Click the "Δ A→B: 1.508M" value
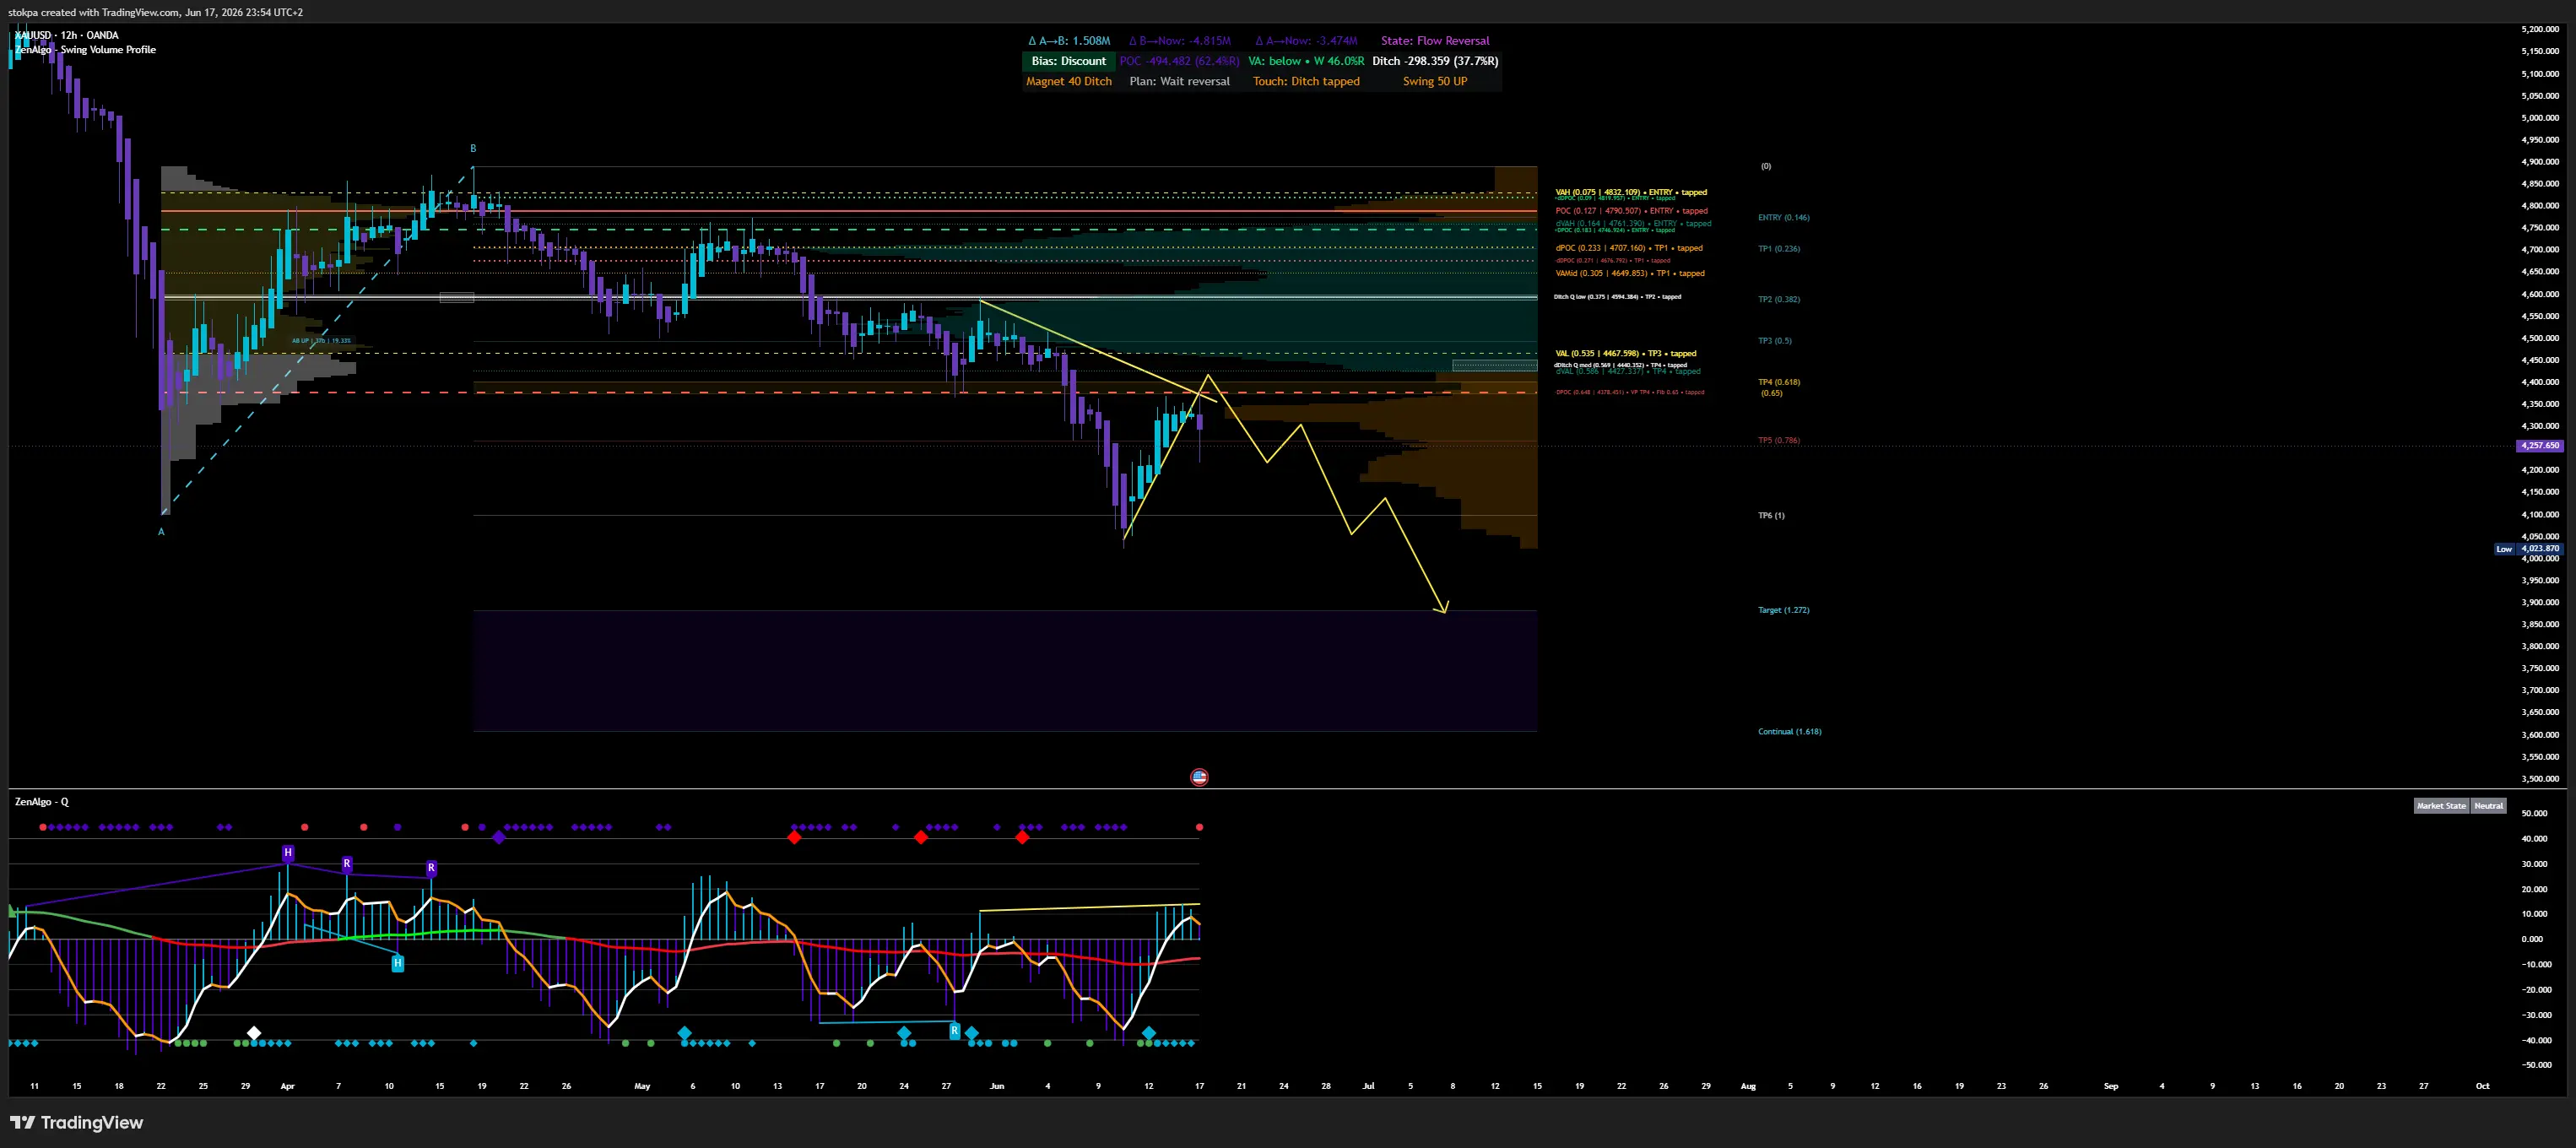 coord(1069,41)
